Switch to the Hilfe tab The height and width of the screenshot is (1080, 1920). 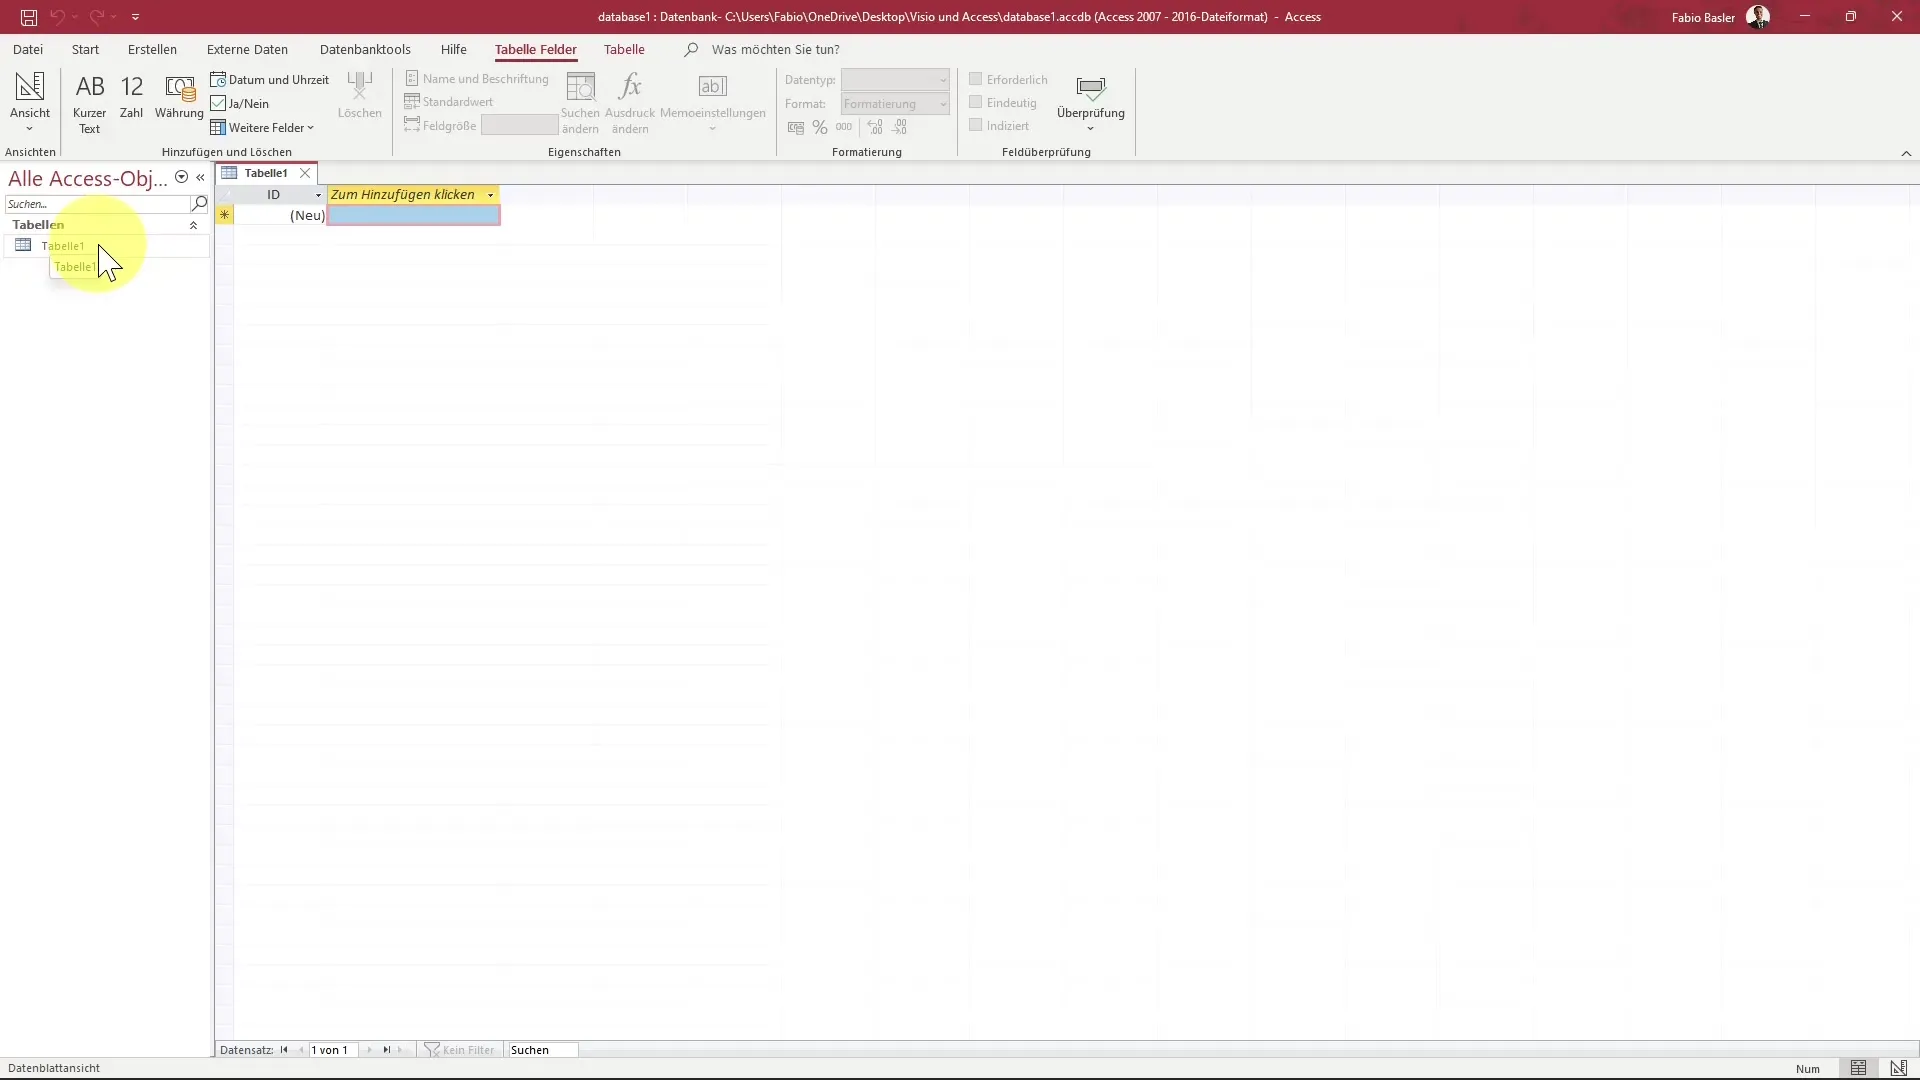tap(454, 49)
